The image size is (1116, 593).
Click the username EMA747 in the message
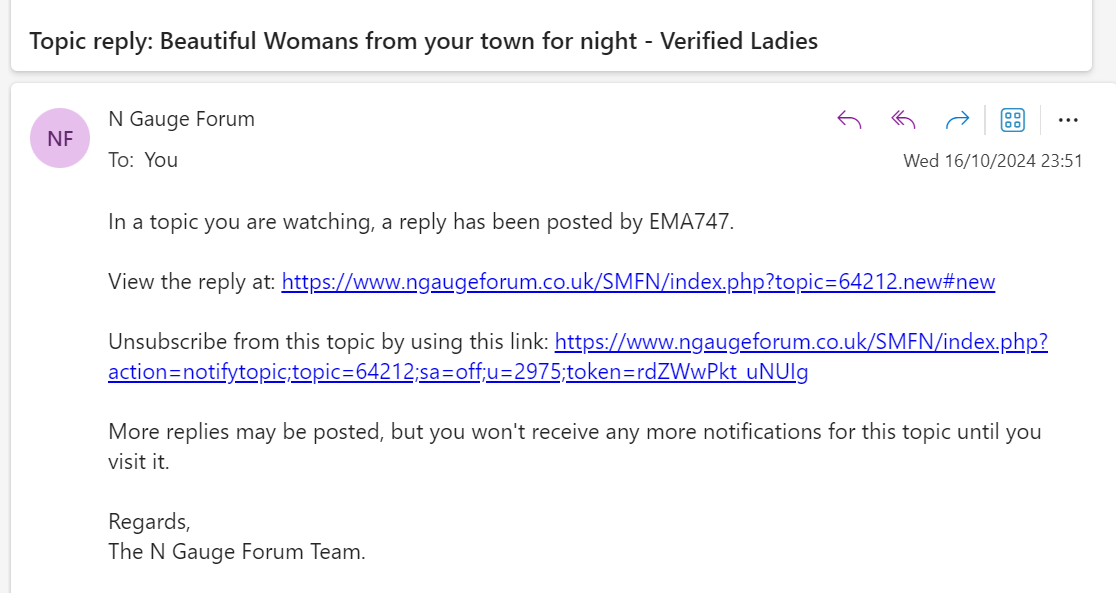coord(689,222)
